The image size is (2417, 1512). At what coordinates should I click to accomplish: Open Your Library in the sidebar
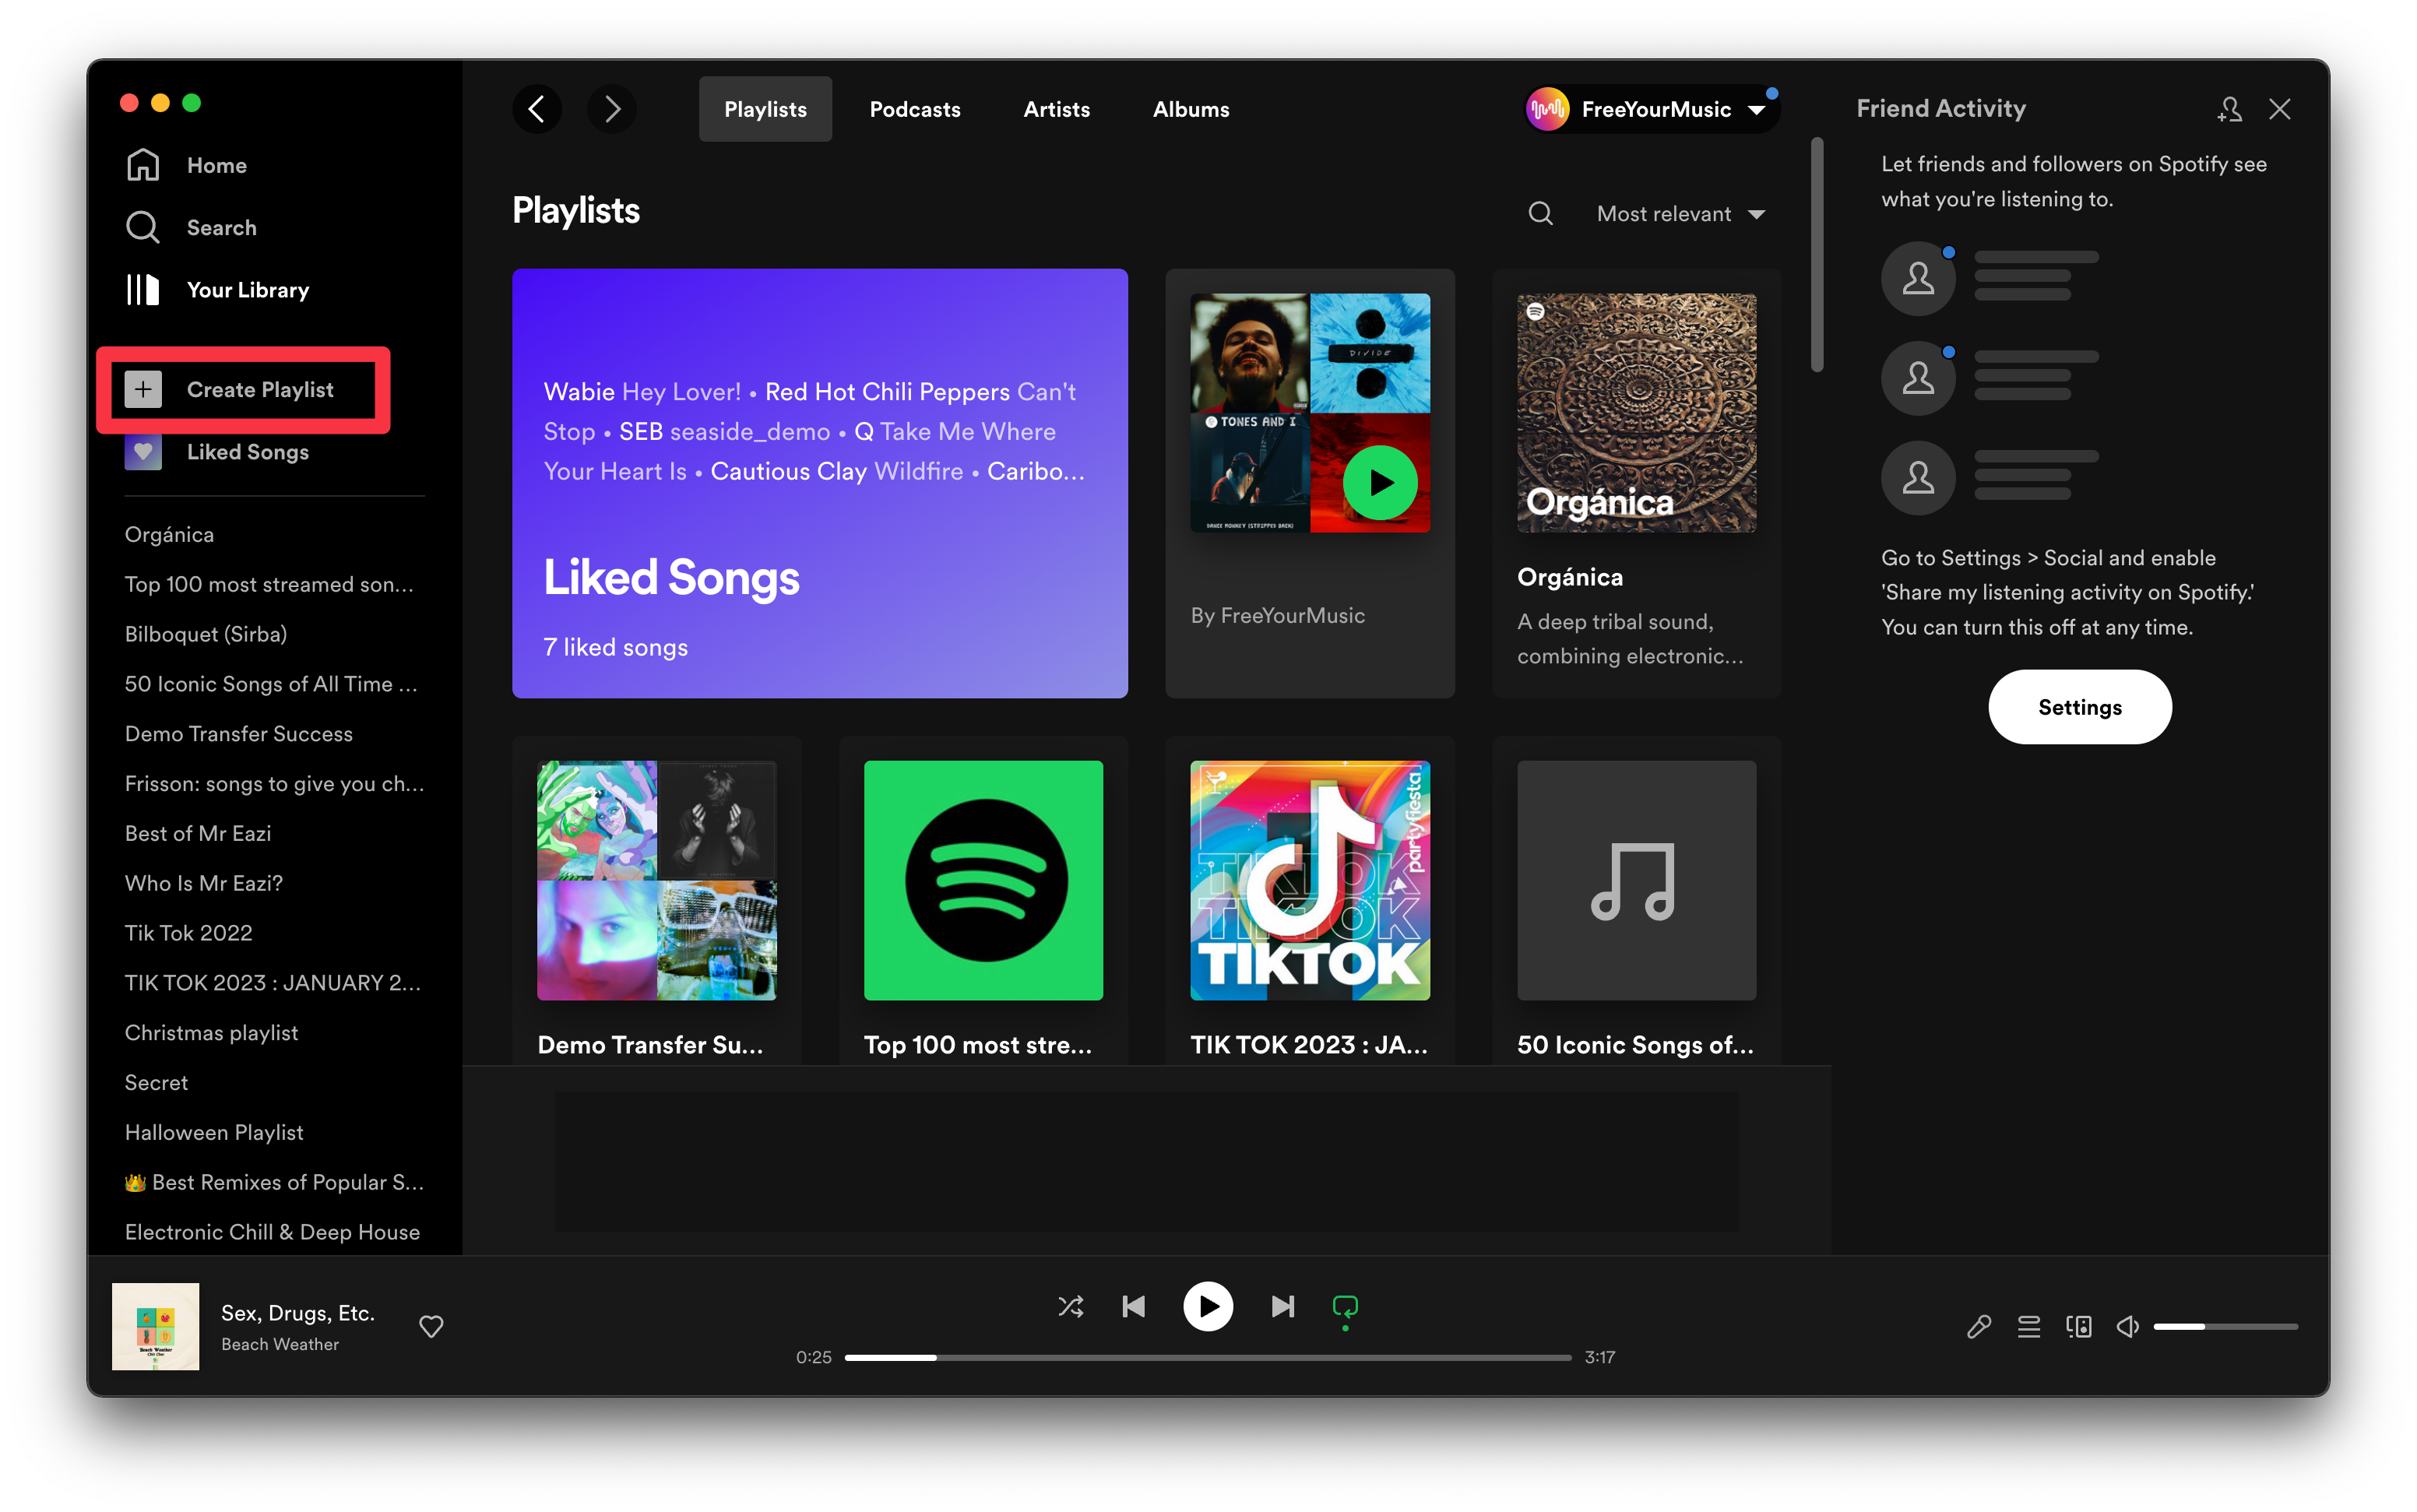(217, 290)
